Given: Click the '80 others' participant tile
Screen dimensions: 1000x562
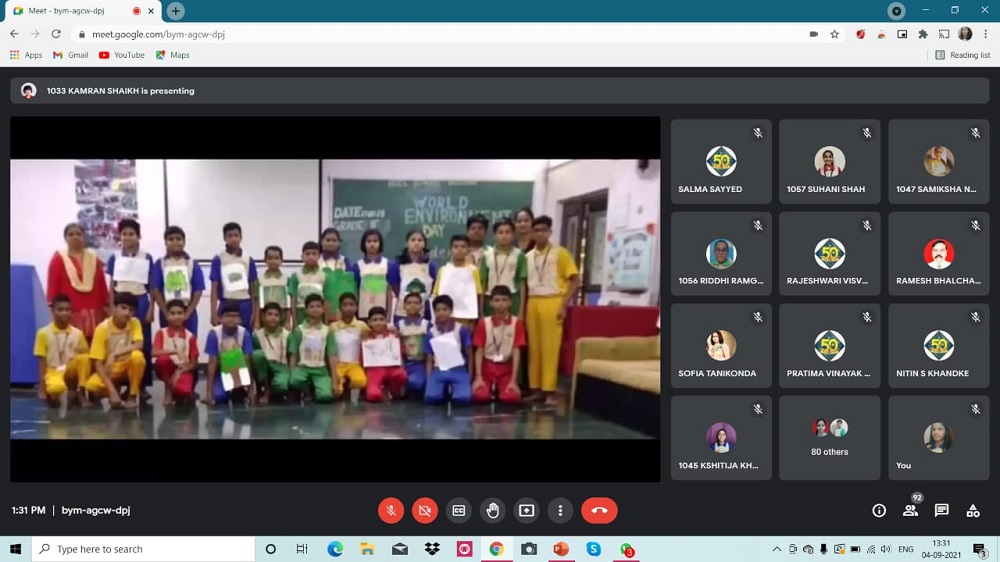Looking at the screenshot, I should click(829, 437).
